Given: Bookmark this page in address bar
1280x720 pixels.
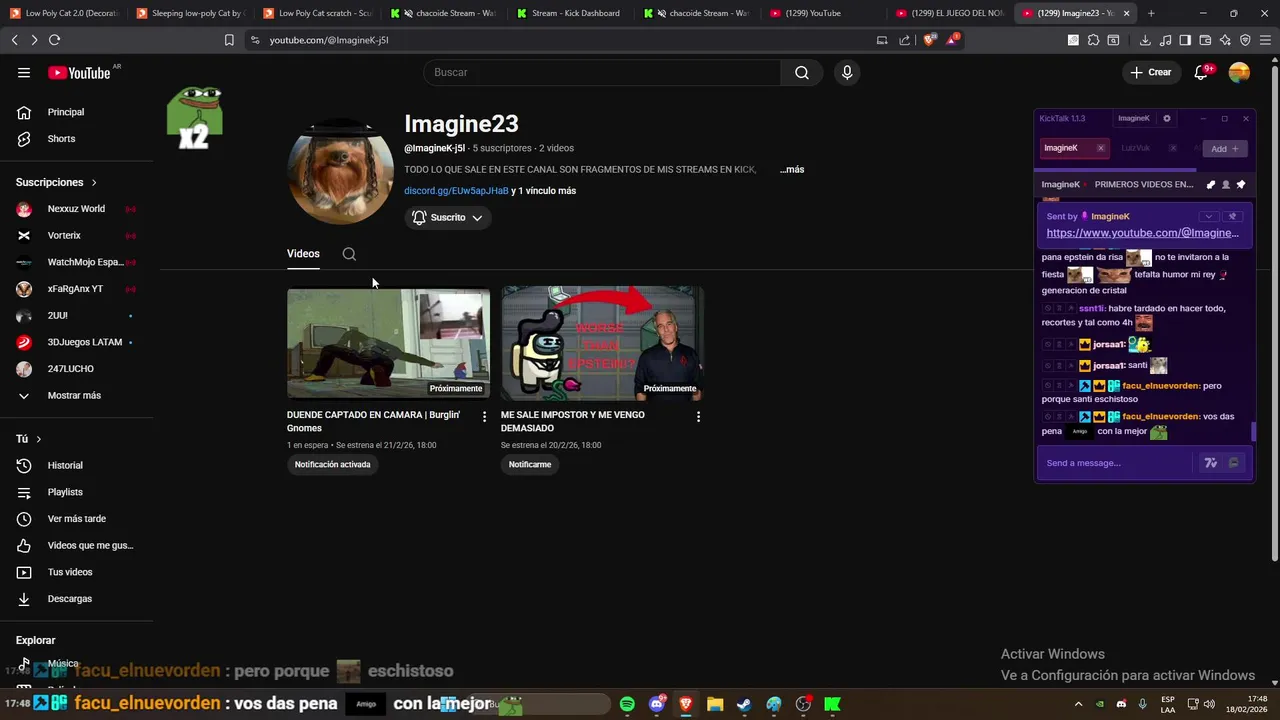Looking at the screenshot, I should (x=229, y=40).
